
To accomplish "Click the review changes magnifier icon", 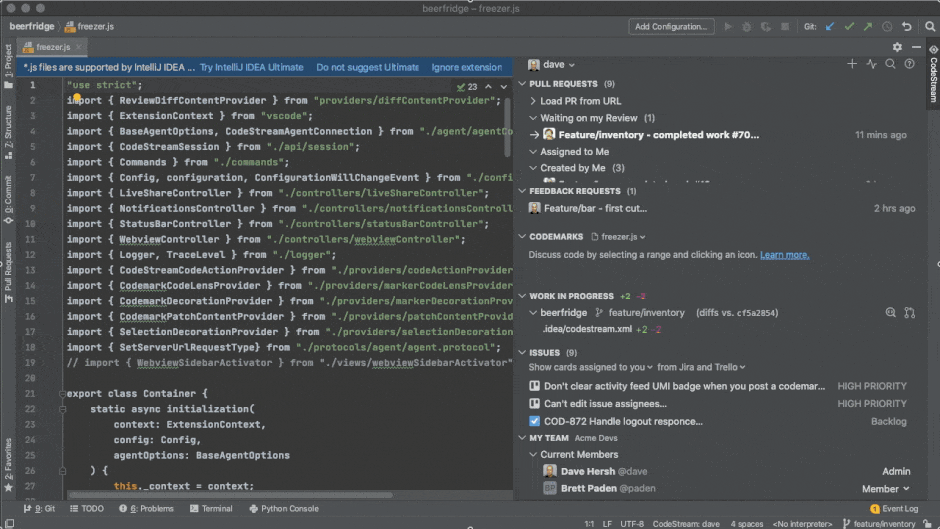I will [890, 312].
